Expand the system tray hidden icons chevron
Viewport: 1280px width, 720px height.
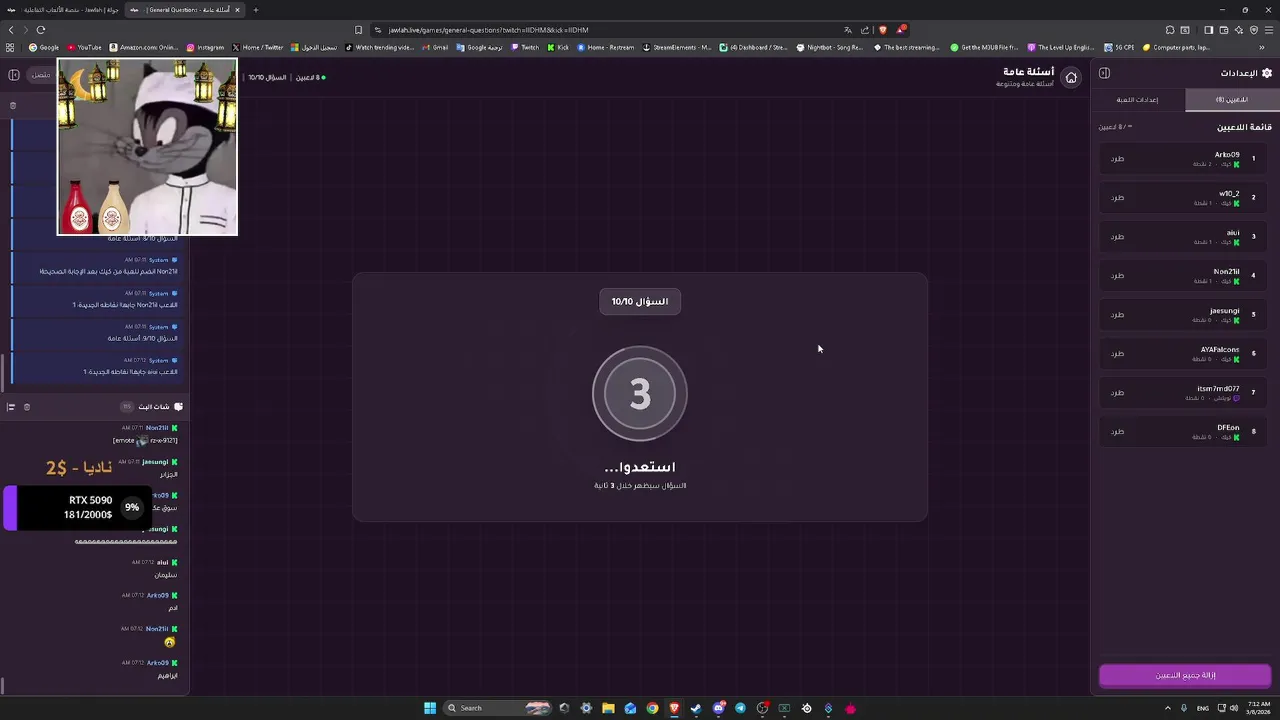click(x=1169, y=708)
